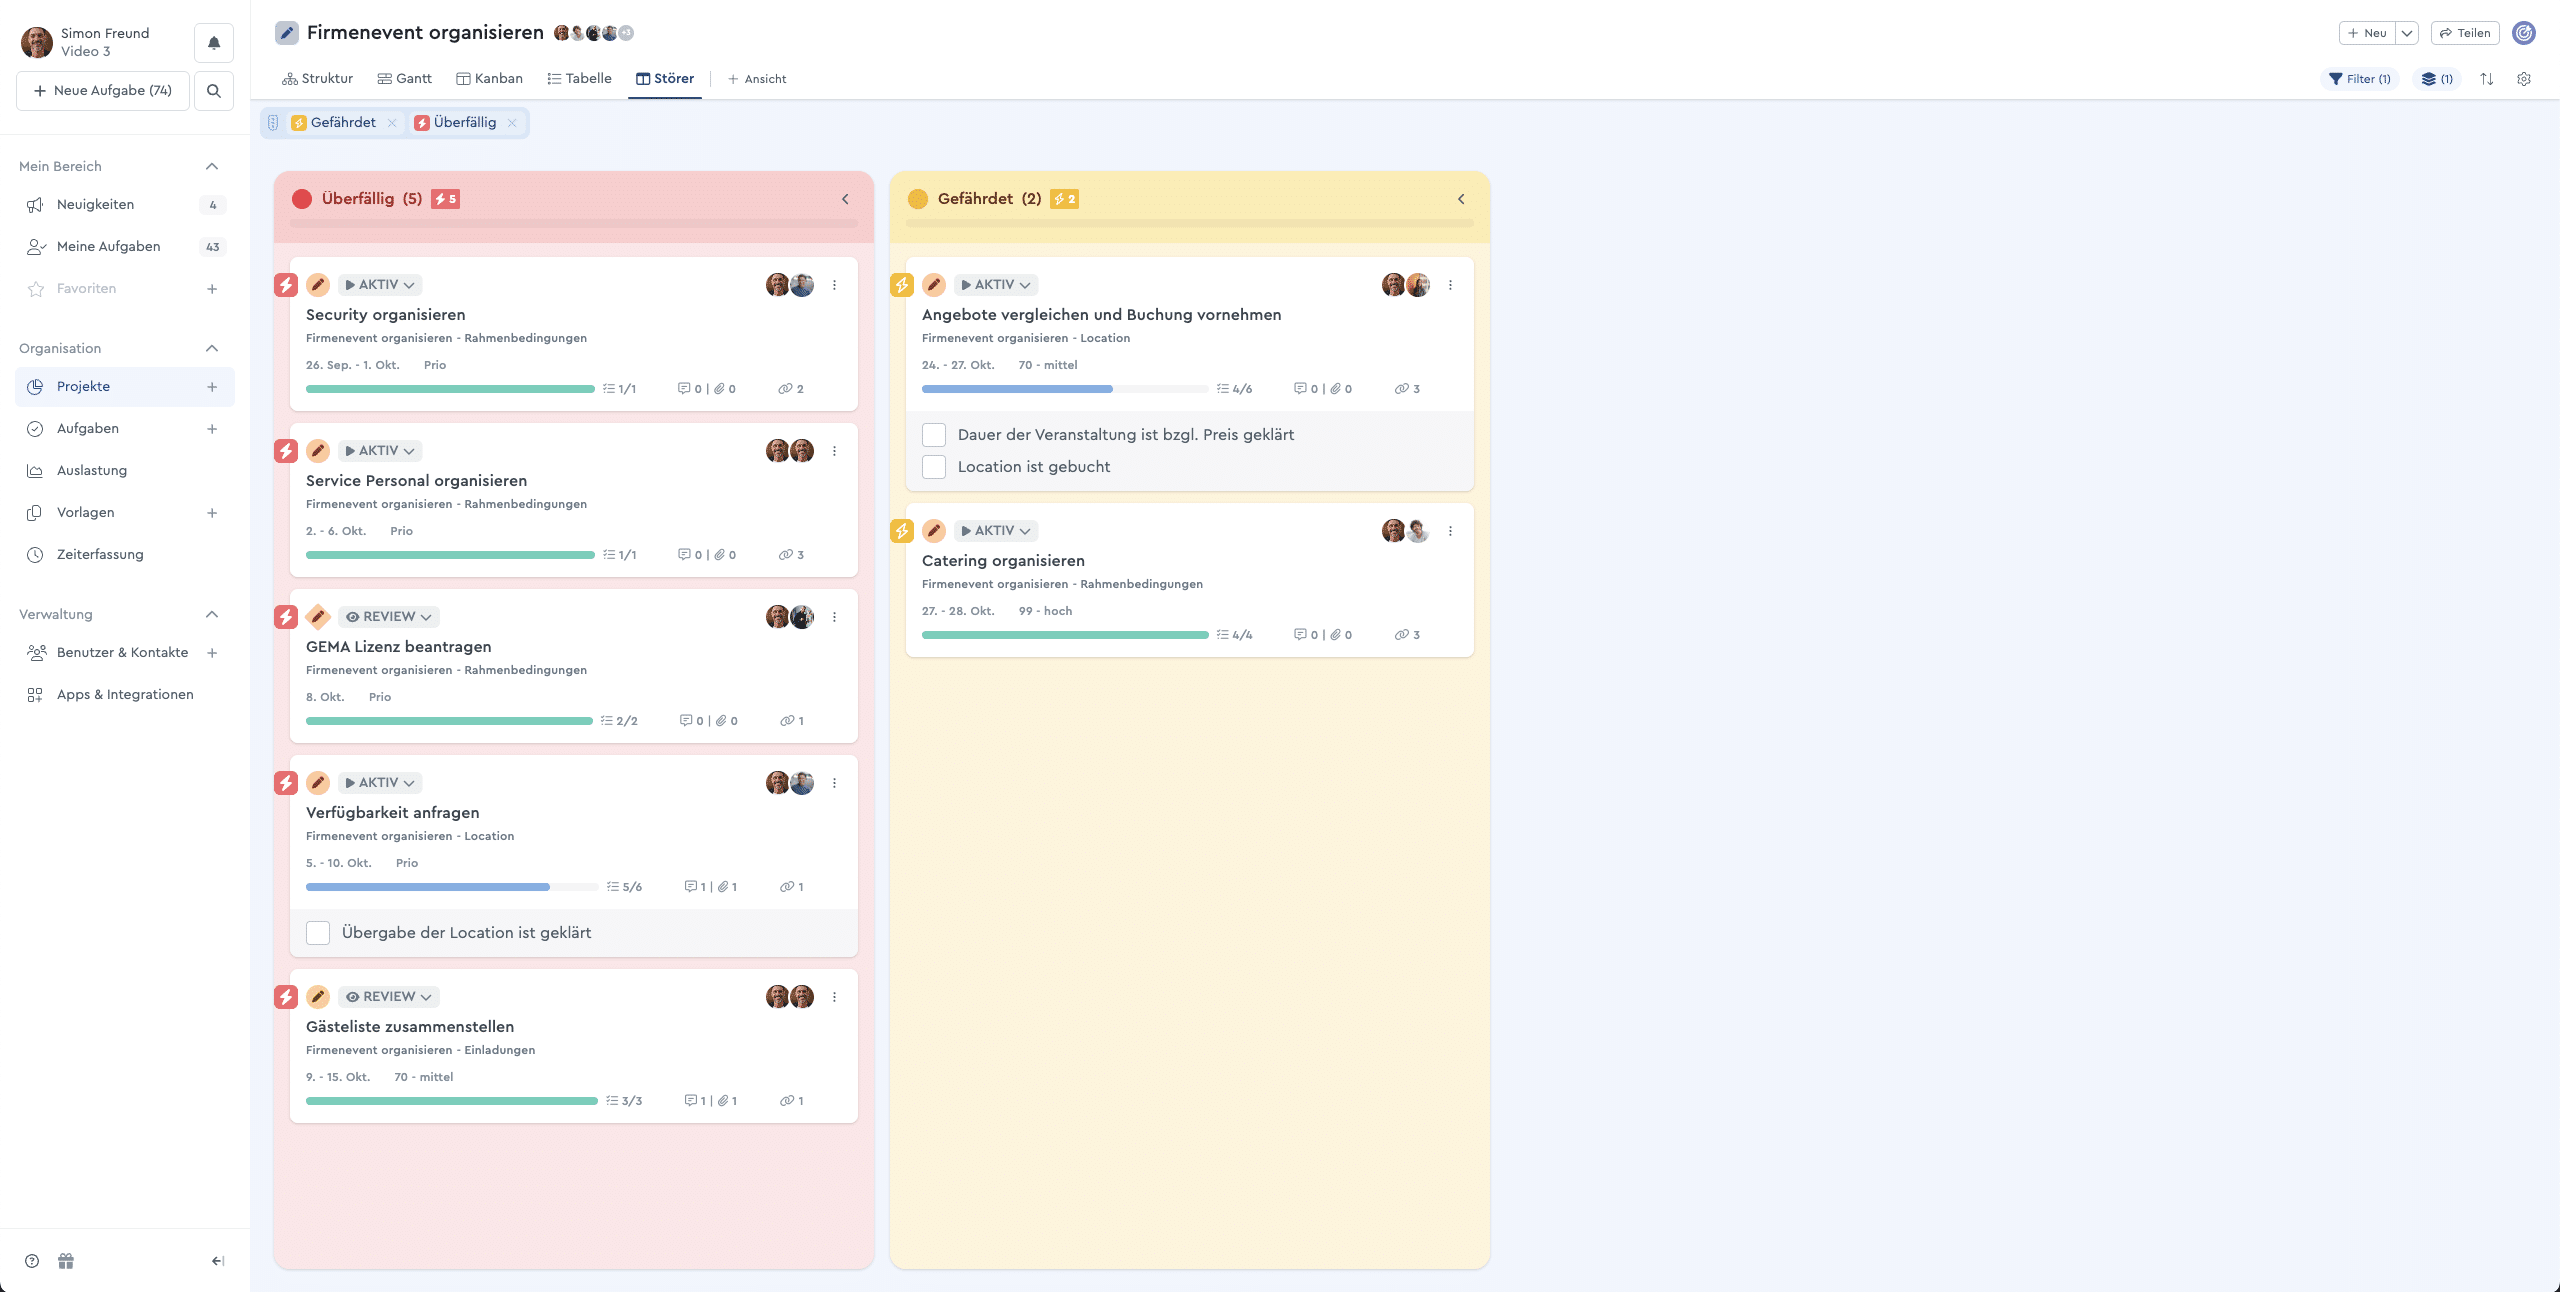2560x1292 pixels.
Task: Open the view settings gear
Action: [x=2524, y=78]
